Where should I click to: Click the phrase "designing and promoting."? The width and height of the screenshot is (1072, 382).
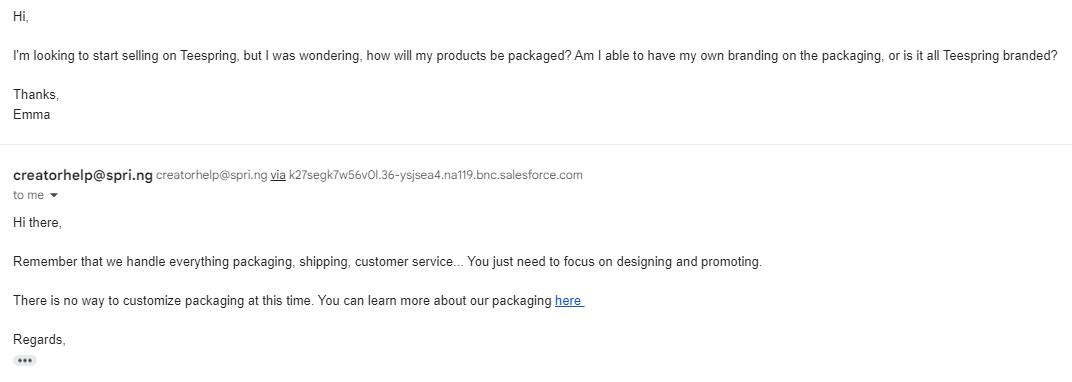click(689, 262)
